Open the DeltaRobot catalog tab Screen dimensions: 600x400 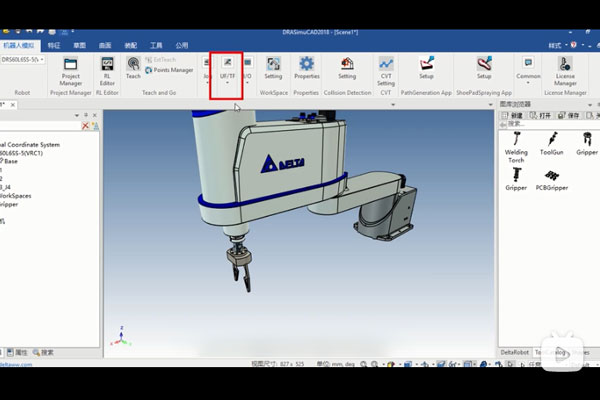(514, 352)
